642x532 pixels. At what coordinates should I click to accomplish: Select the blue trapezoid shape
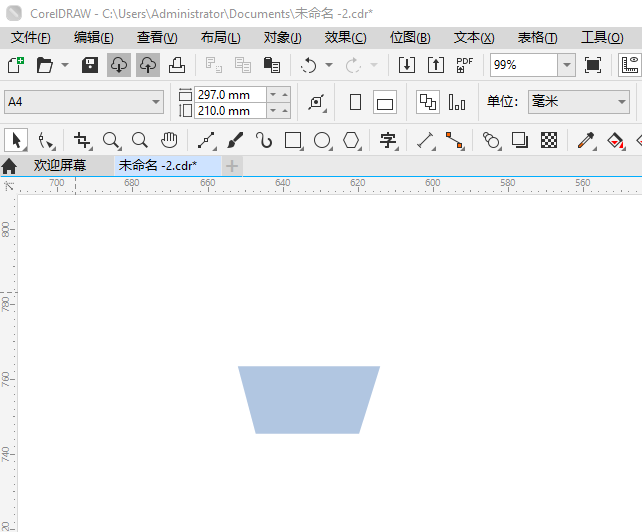(x=309, y=400)
